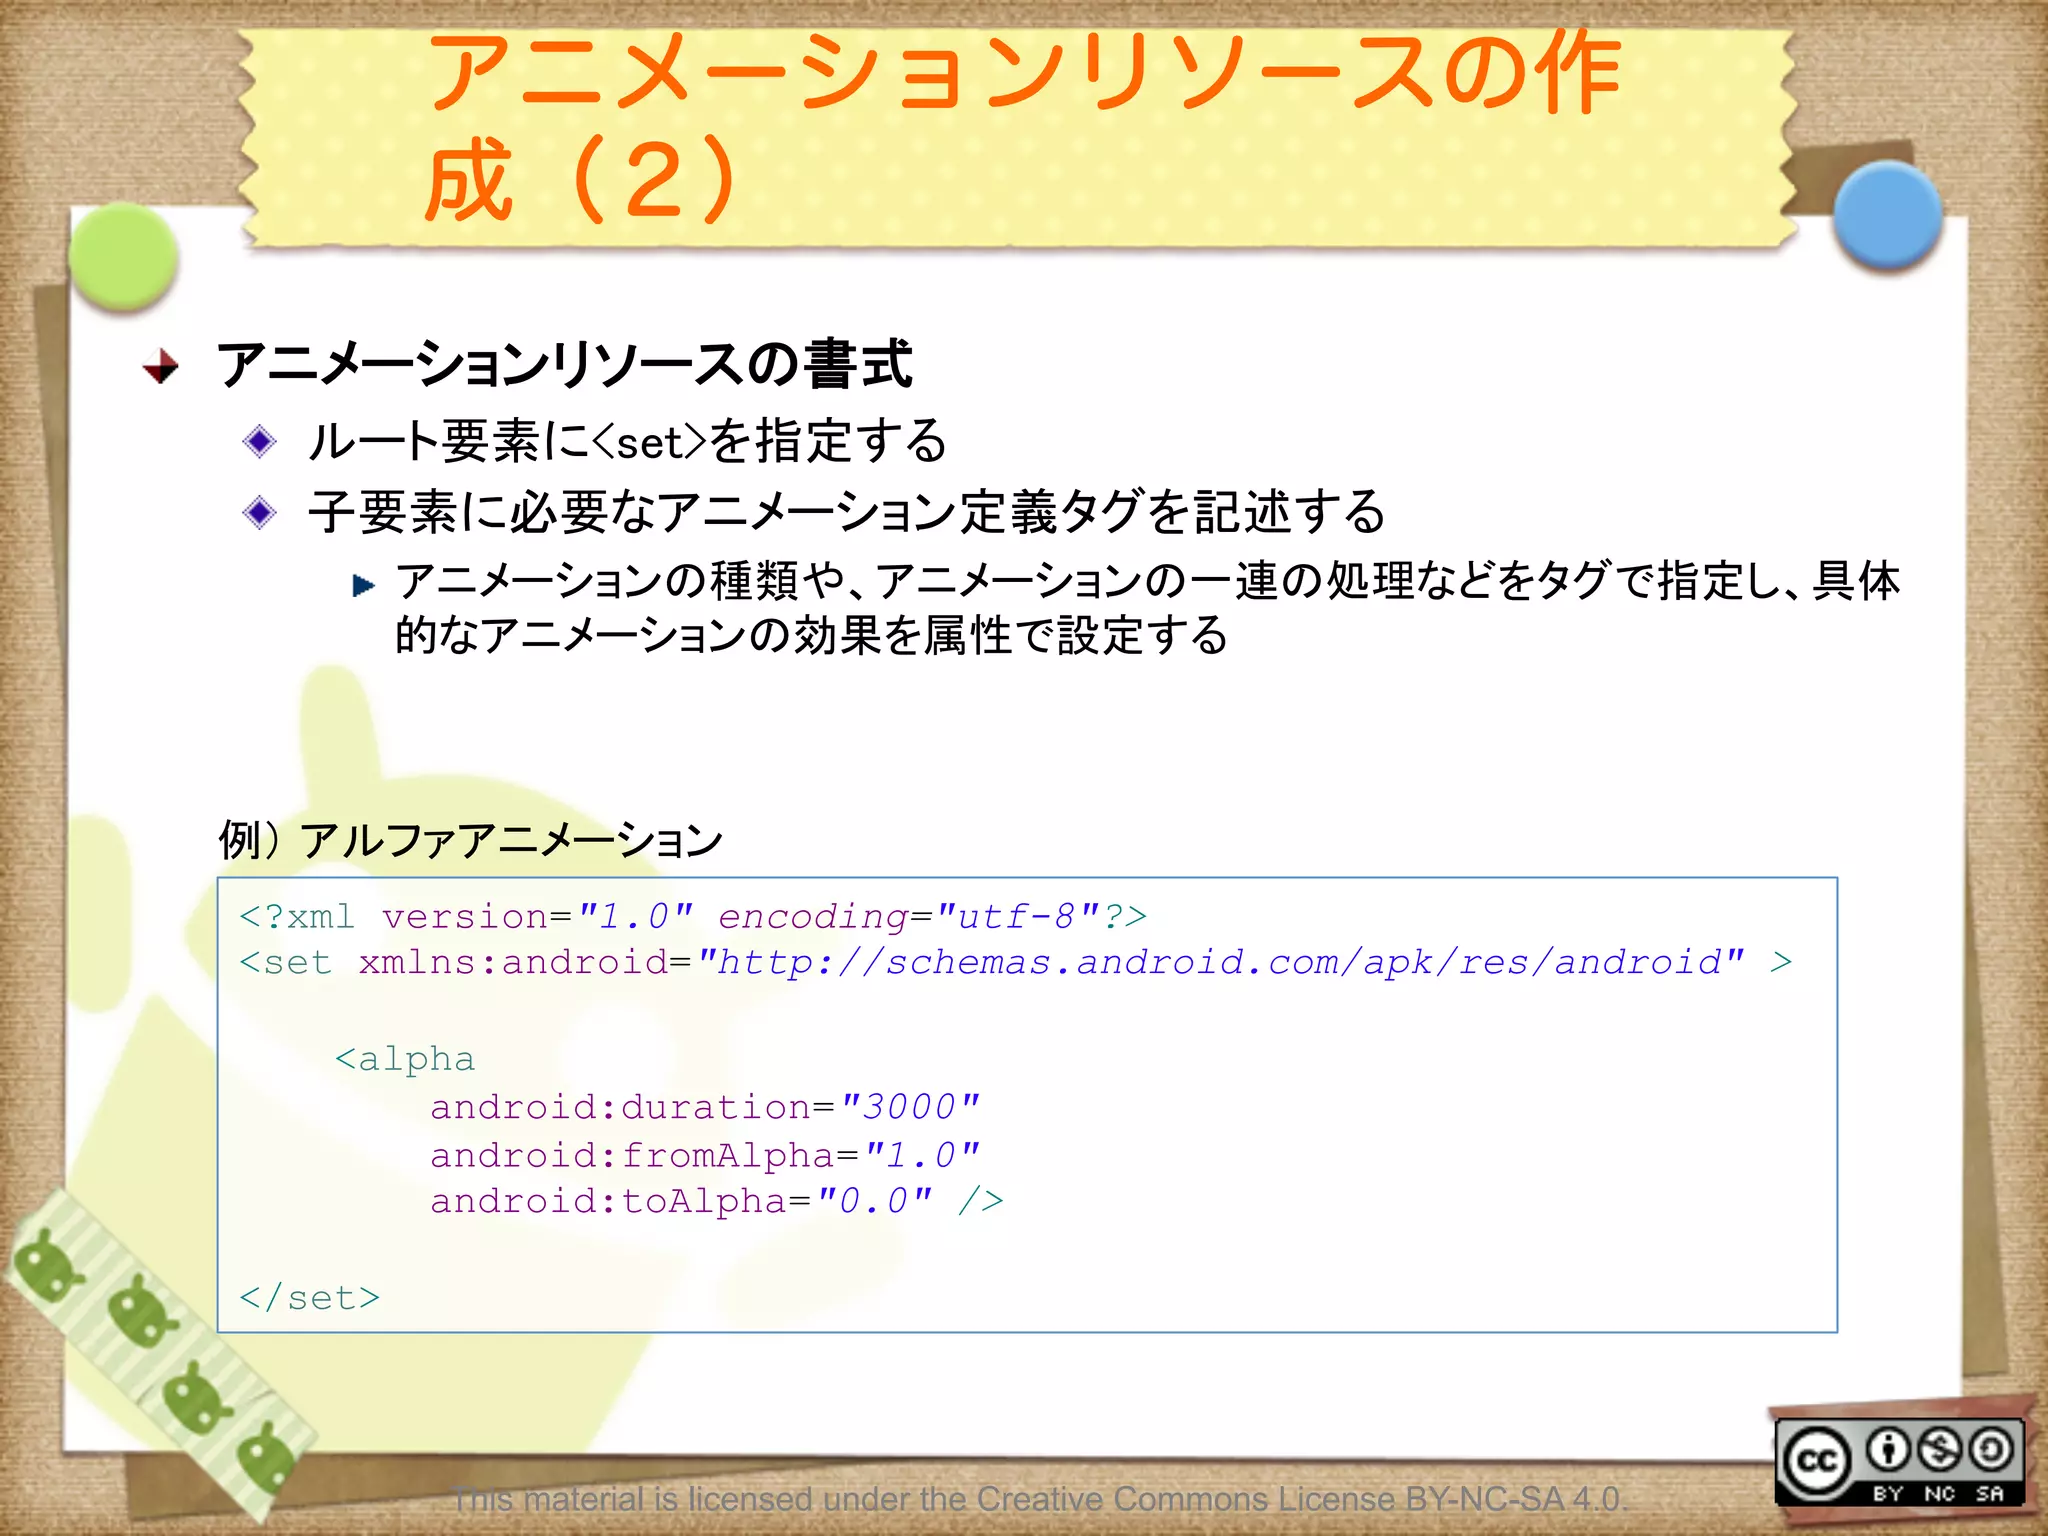
Task: Click the Creative Commons license footer text
Action: pos(1040,1499)
